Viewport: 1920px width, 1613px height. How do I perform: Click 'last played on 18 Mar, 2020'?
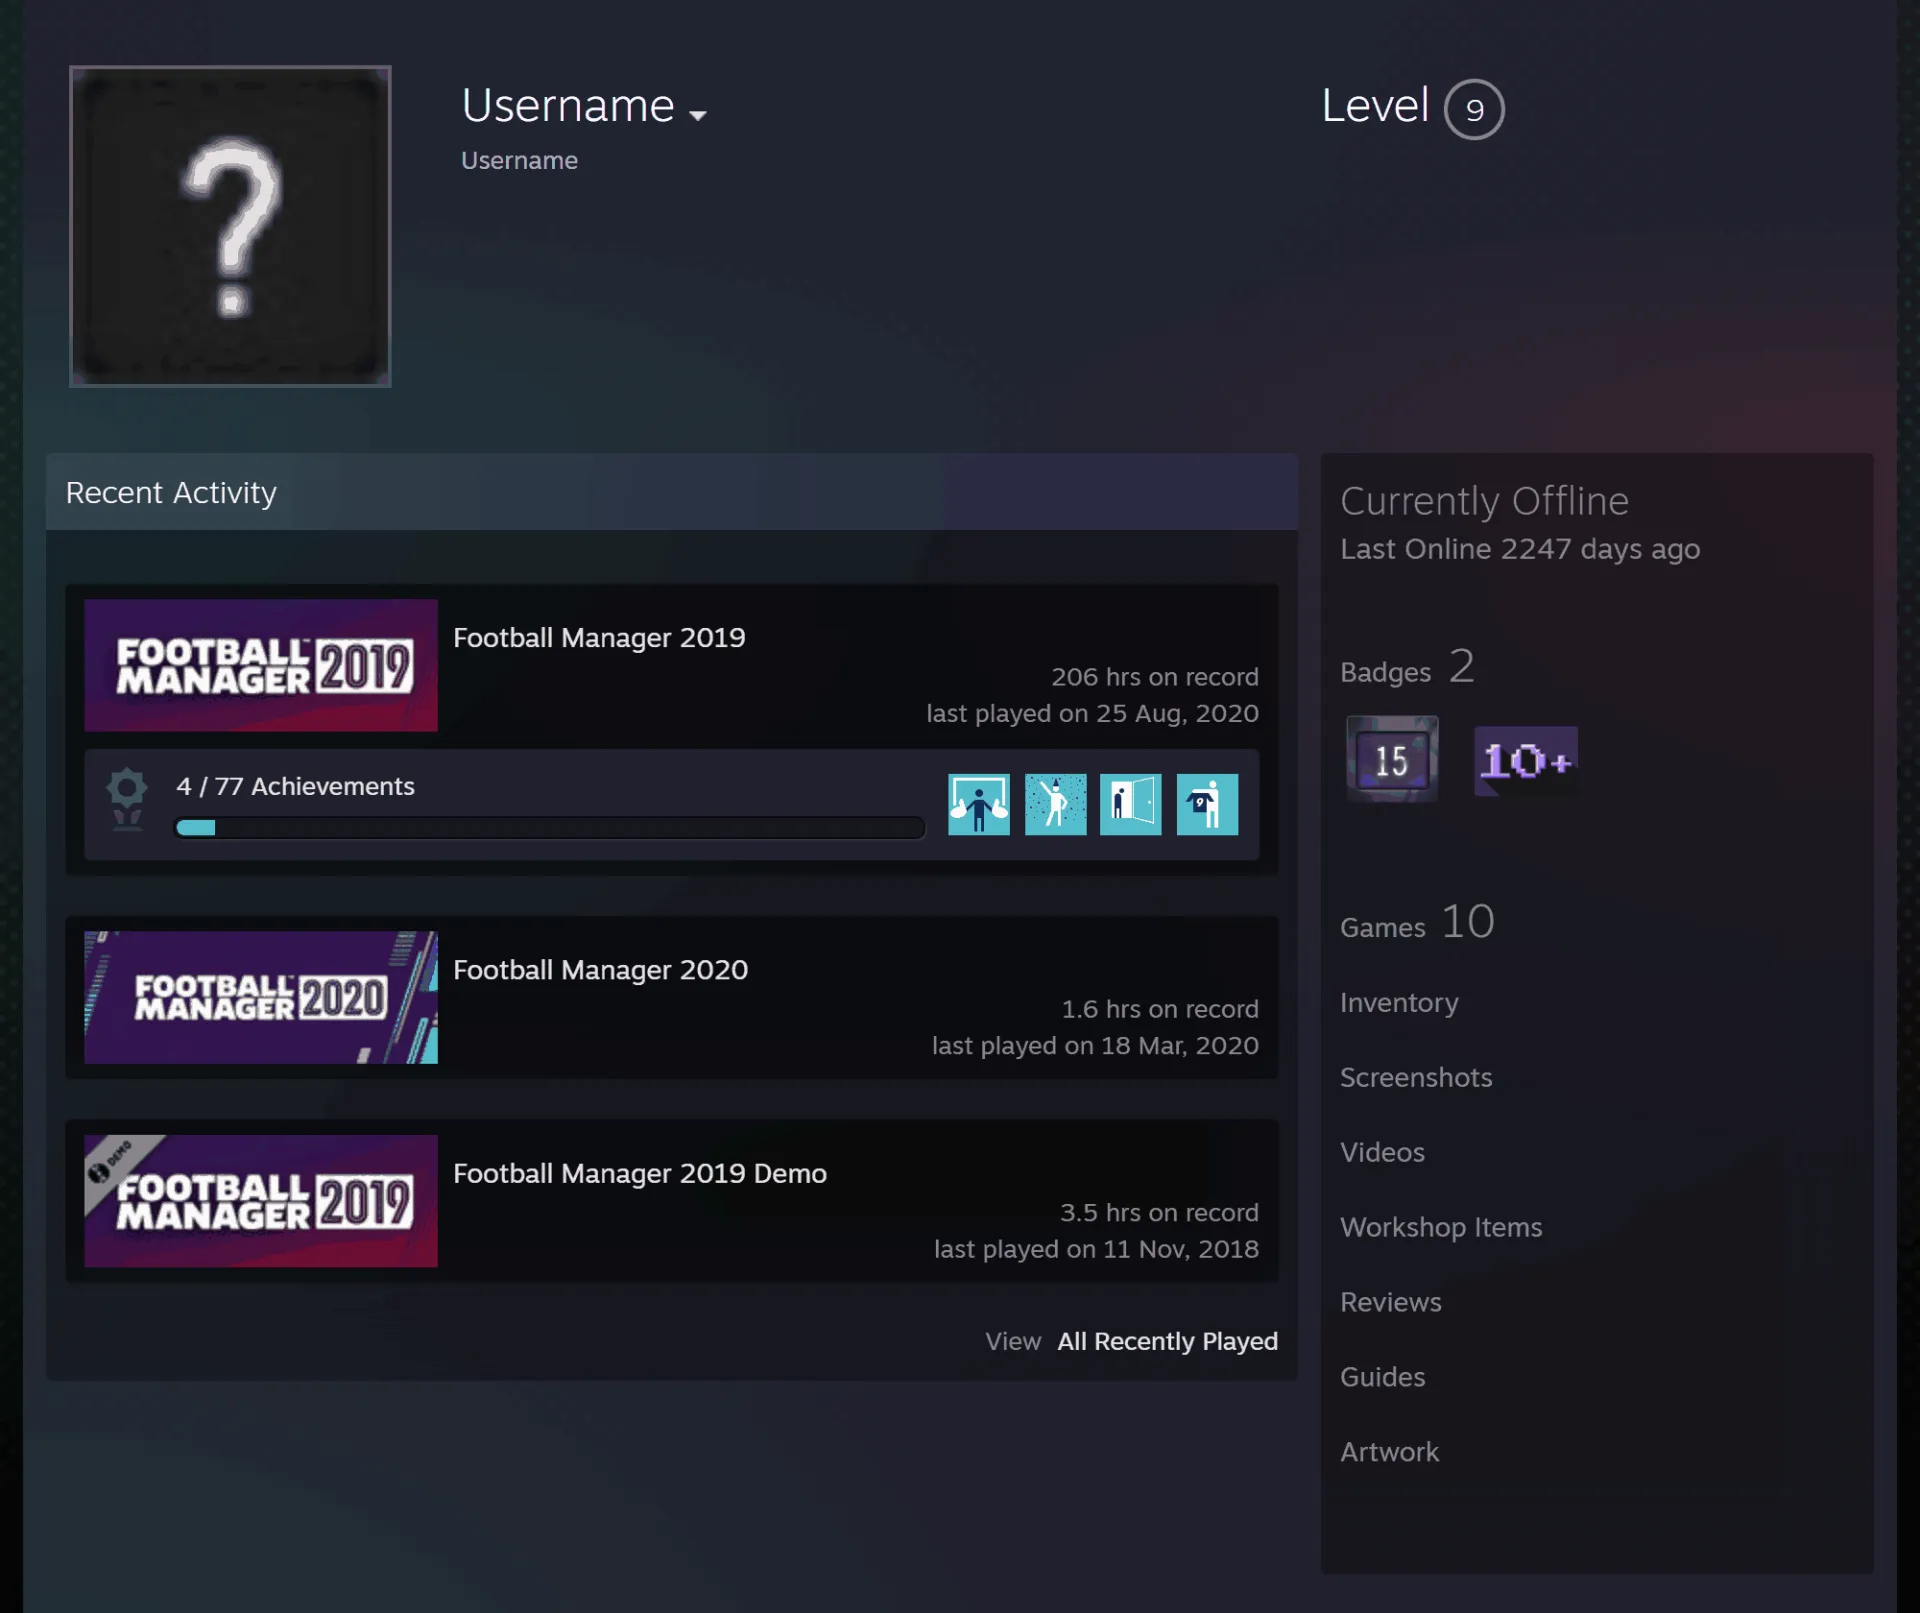[1095, 1045]
